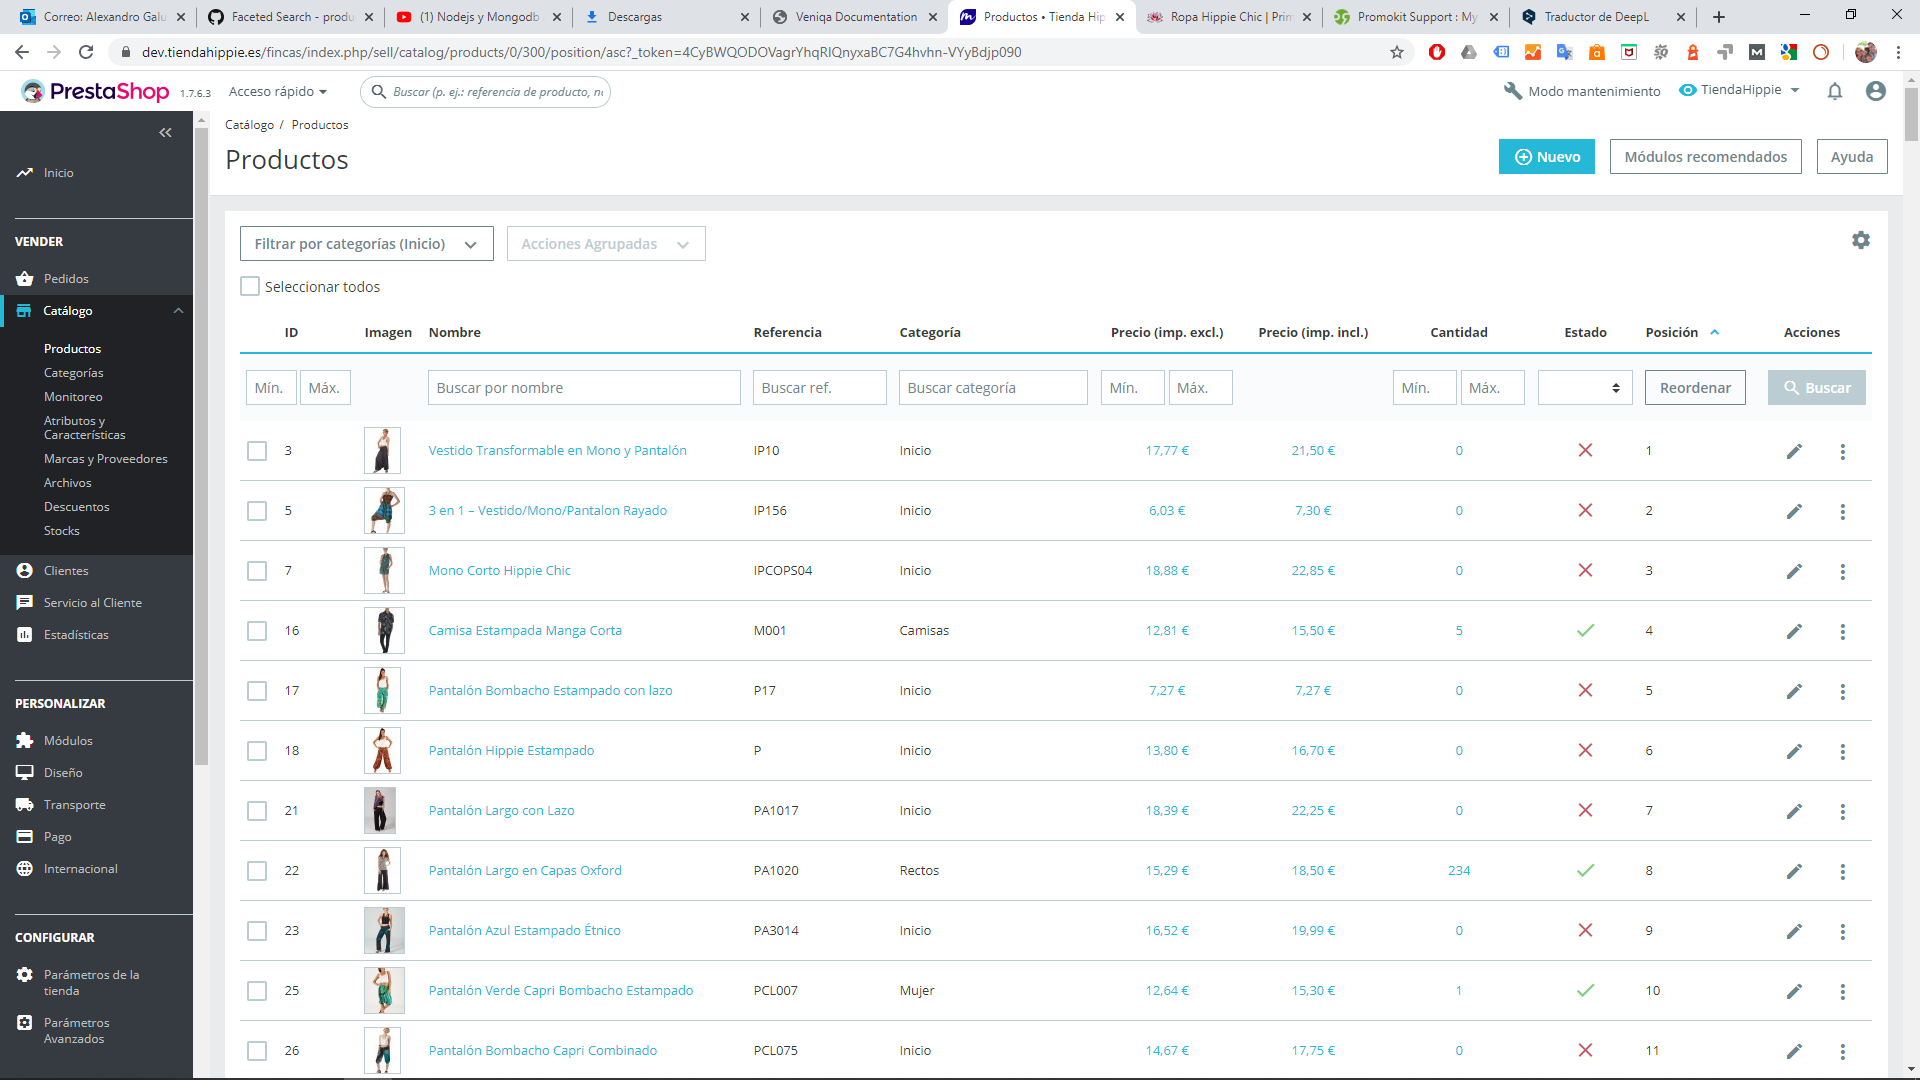1920x1080 pixels.
Task: Expand the Acceso rápido menu
Action: pyautogui.click(x=277, y=91)
